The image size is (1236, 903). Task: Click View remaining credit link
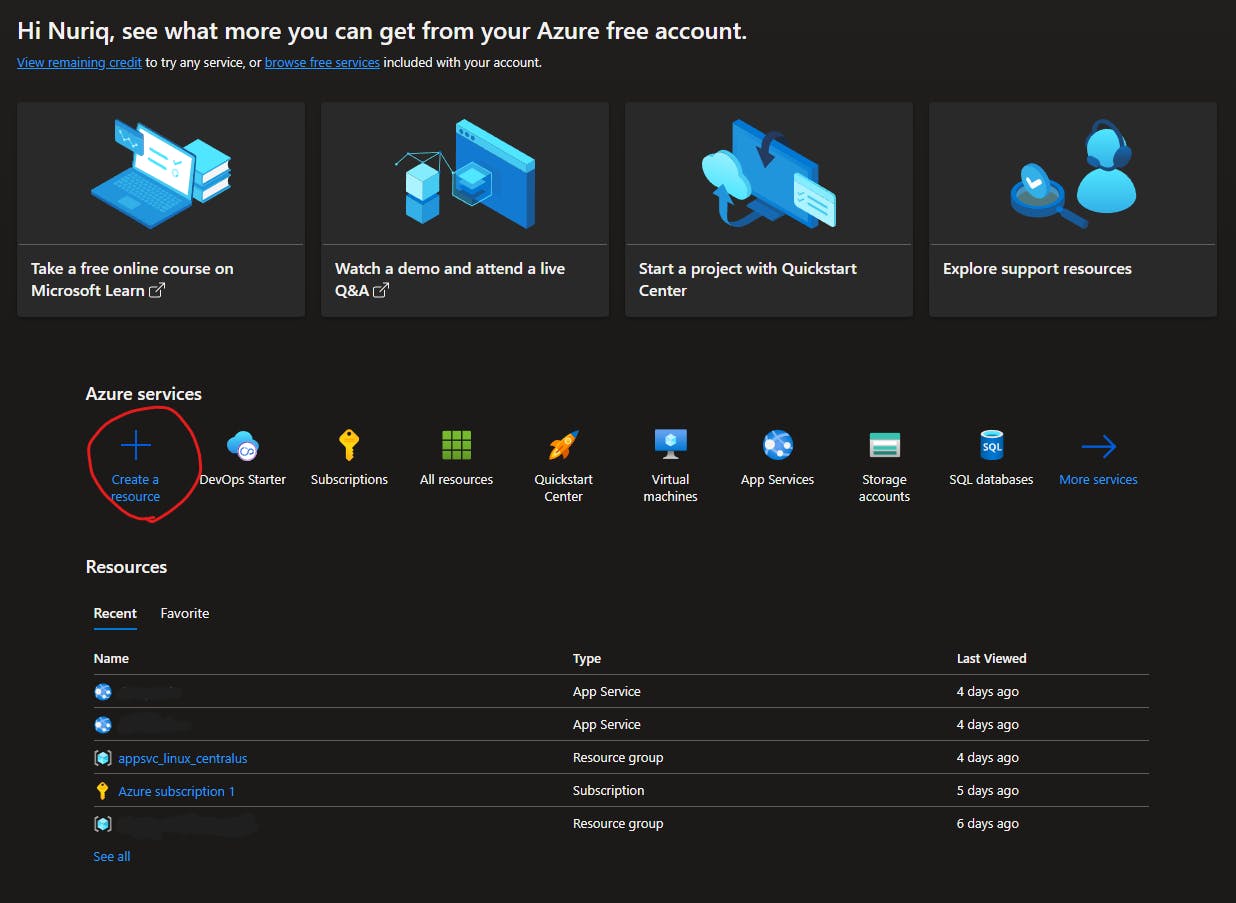pyautogui.click(x=79, y=62)
